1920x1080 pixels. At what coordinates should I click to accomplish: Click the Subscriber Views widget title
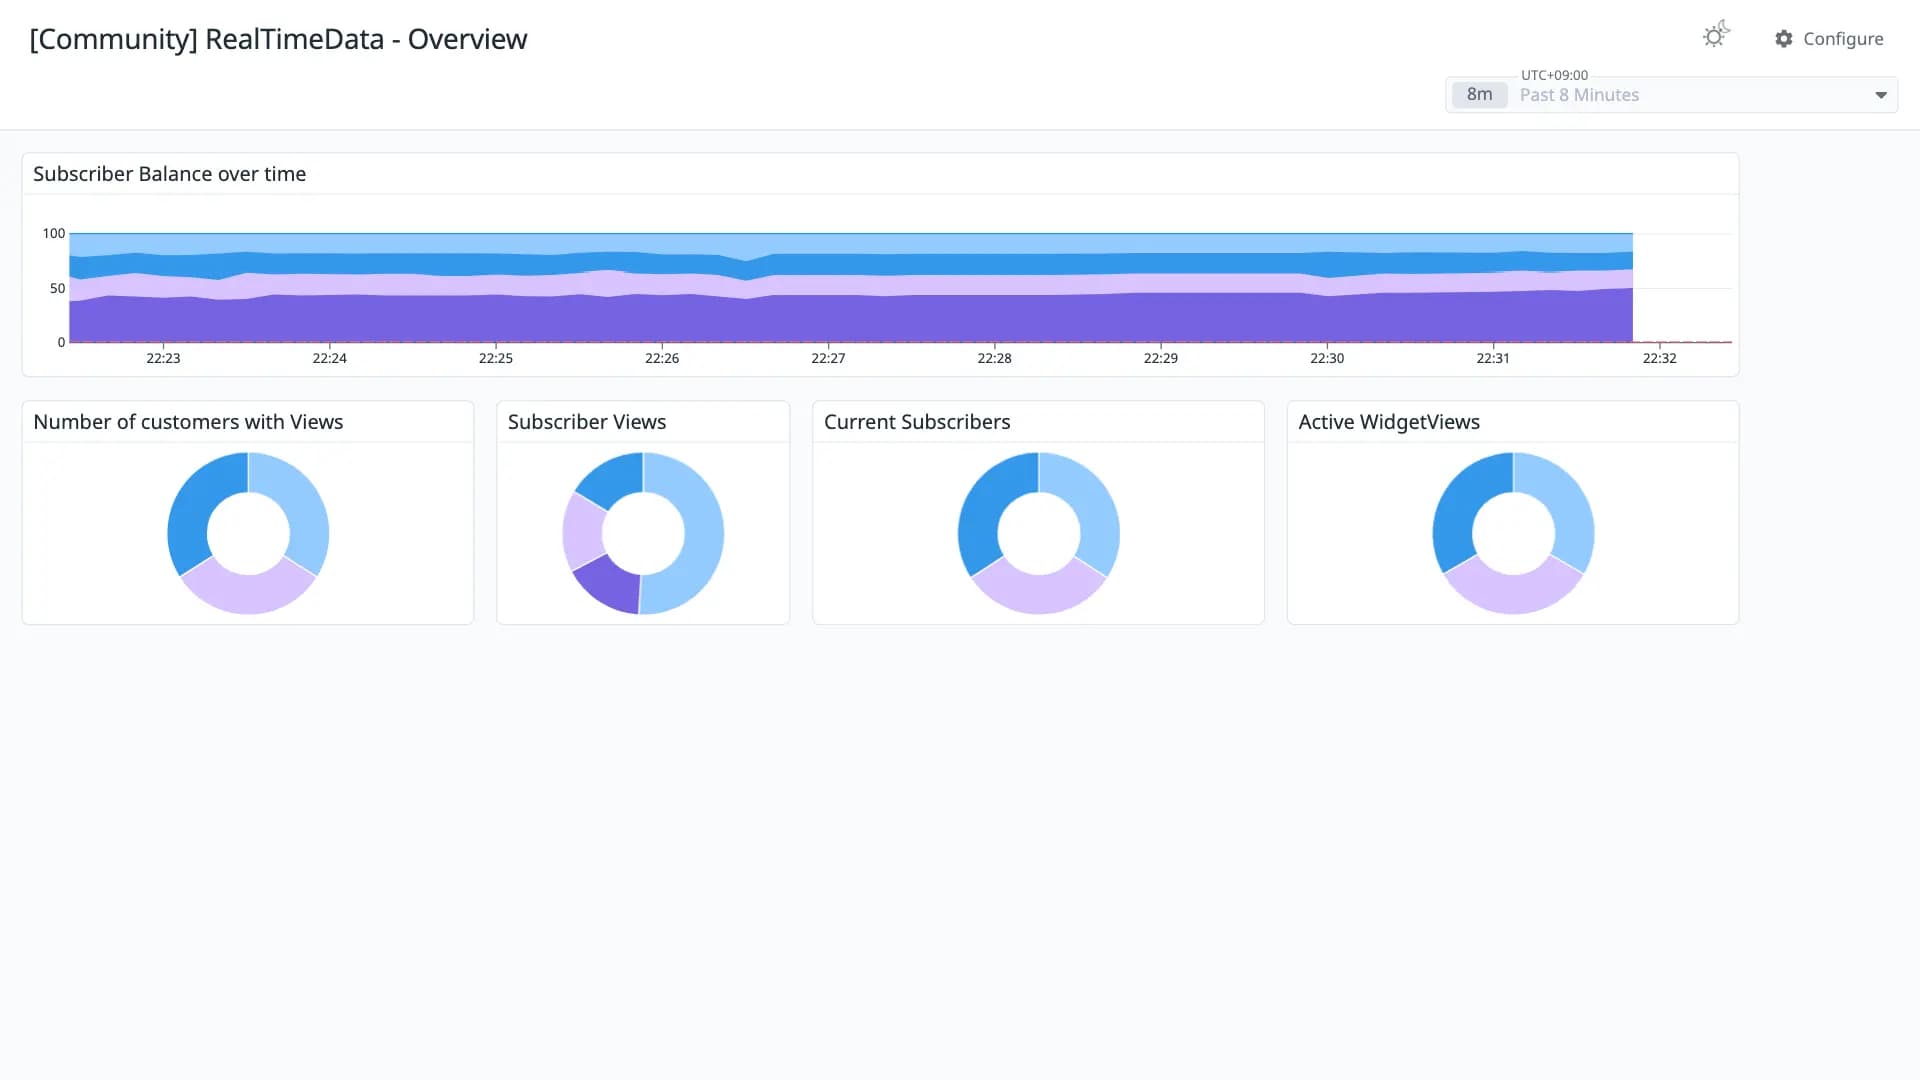[x=587, y=422]
